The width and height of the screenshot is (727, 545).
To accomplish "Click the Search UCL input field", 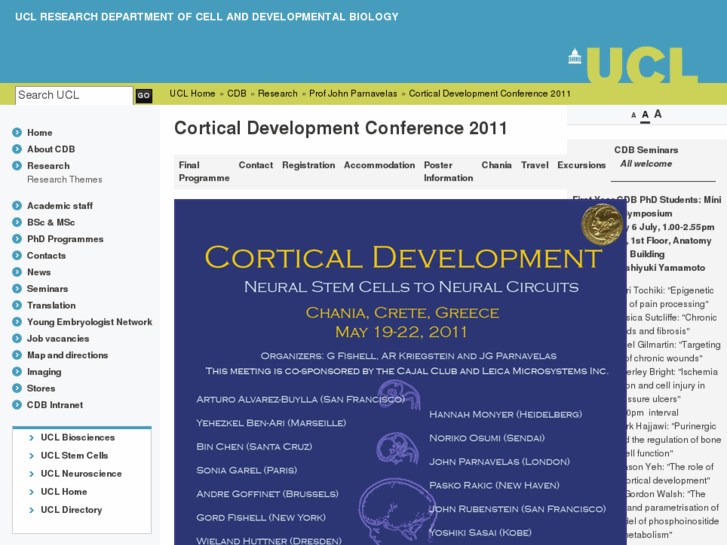I will tap(74, 95).
